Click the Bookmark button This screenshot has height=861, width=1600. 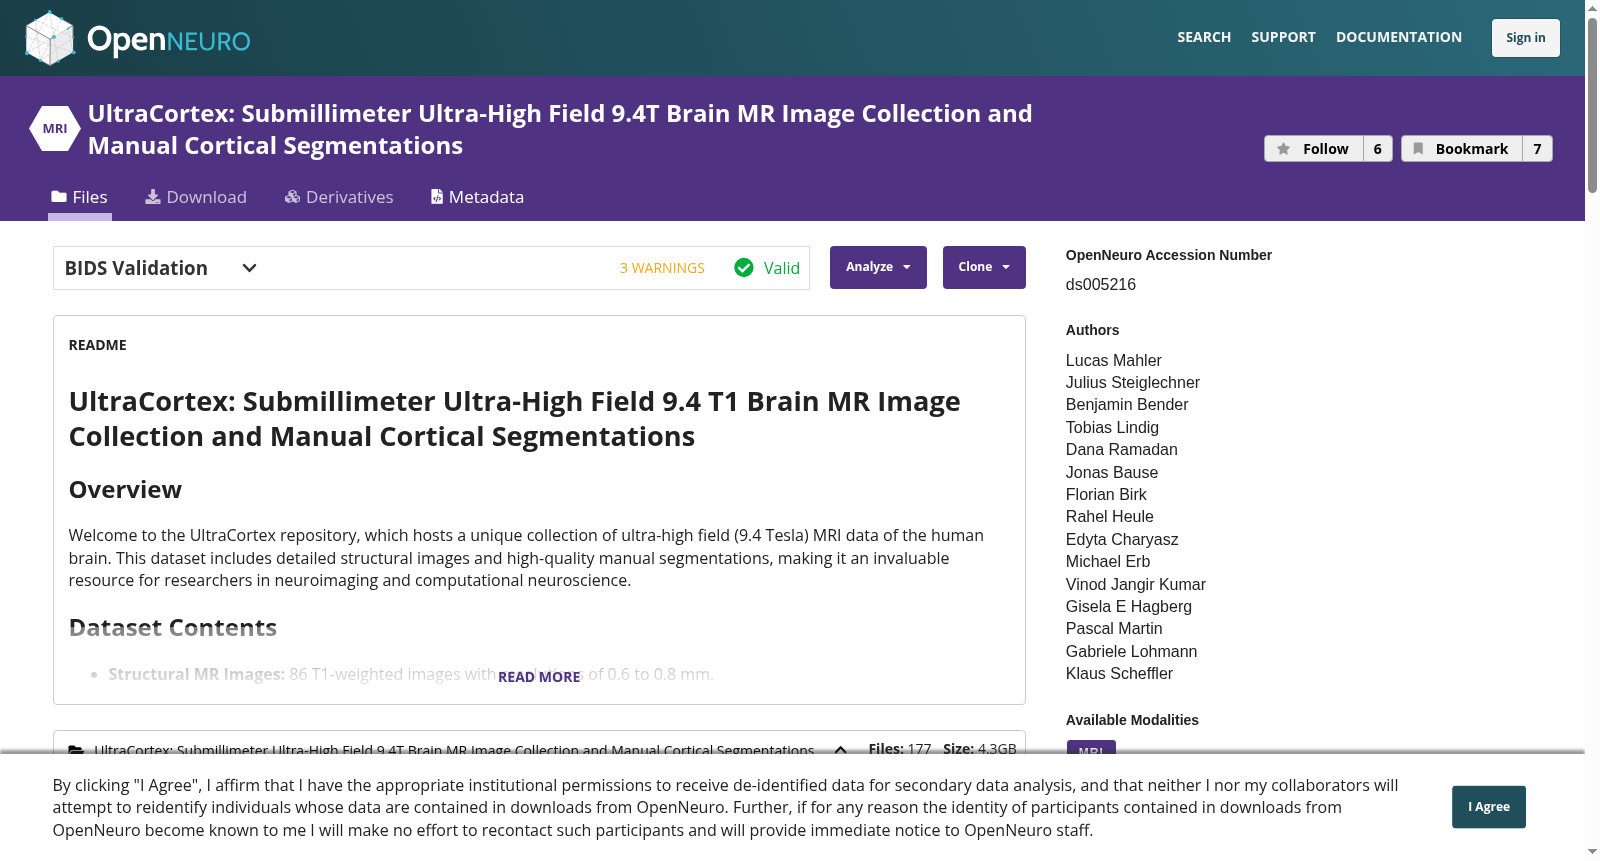point(1462,149)
